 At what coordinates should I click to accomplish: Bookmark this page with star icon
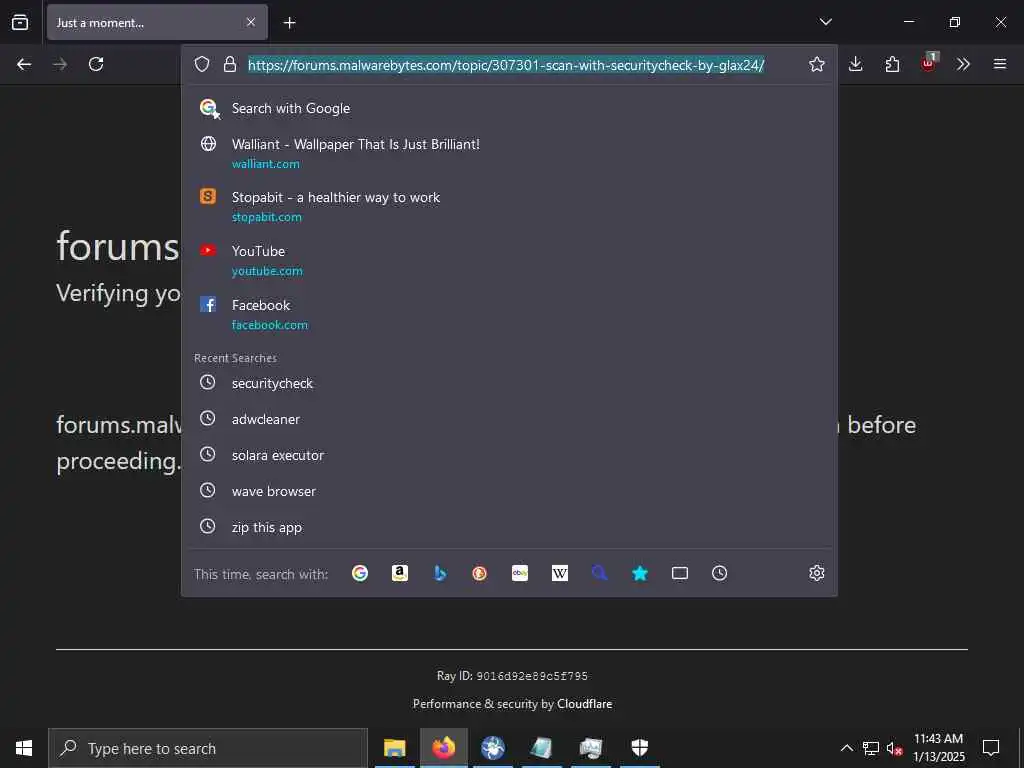(x=816, y=64)
